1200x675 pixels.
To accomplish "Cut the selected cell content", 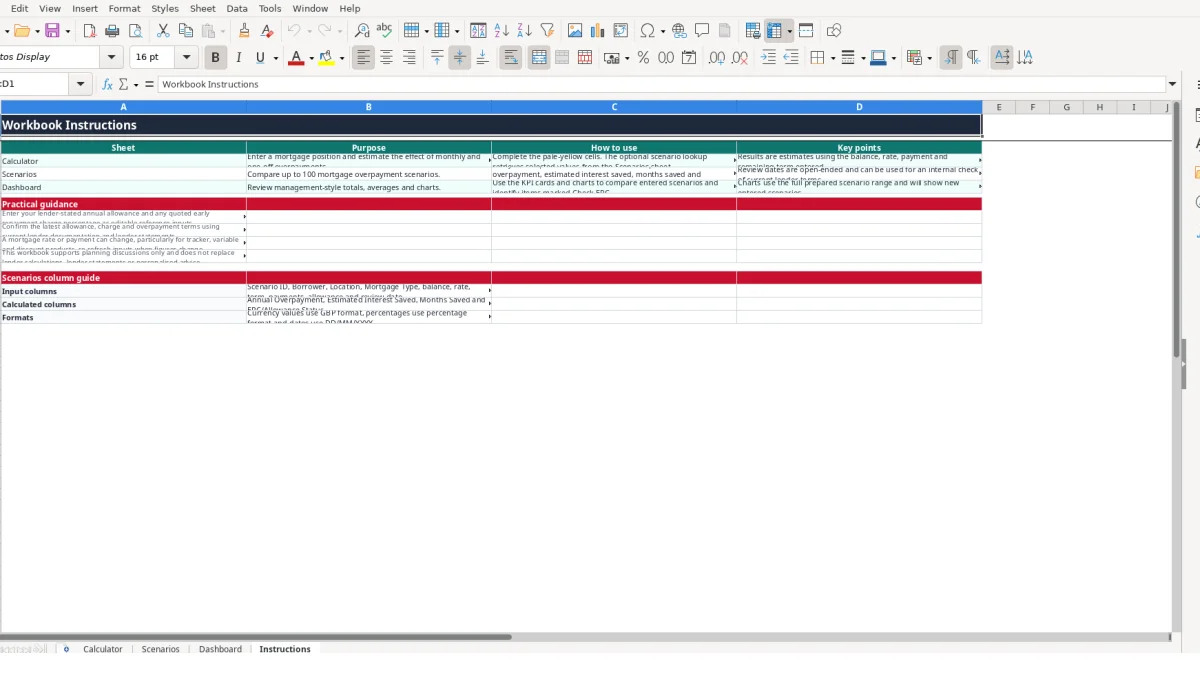I will (163, 31).
